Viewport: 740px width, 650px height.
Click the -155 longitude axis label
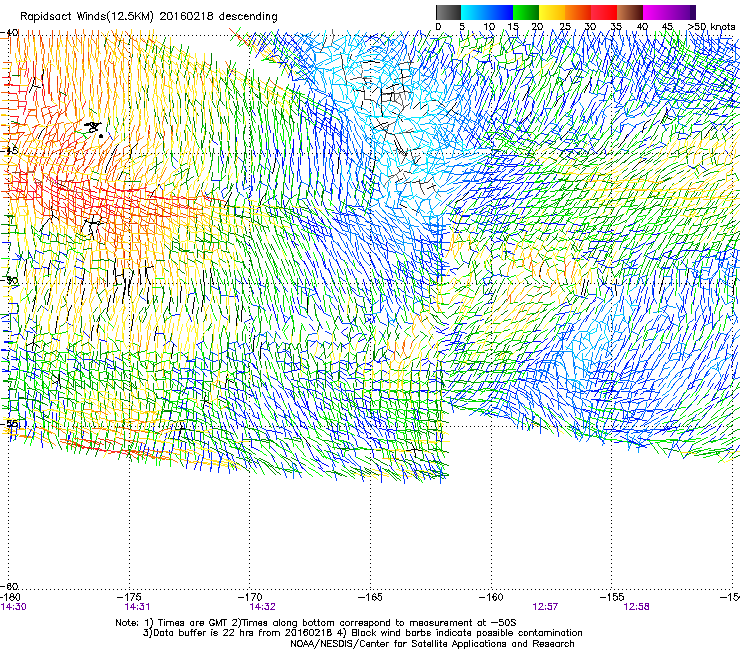pos(612,597)
